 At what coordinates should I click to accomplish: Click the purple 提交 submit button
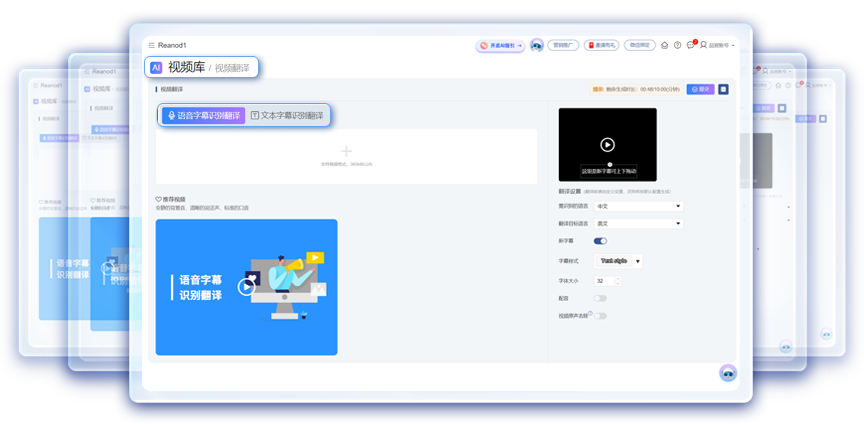(x=701, y=89)
